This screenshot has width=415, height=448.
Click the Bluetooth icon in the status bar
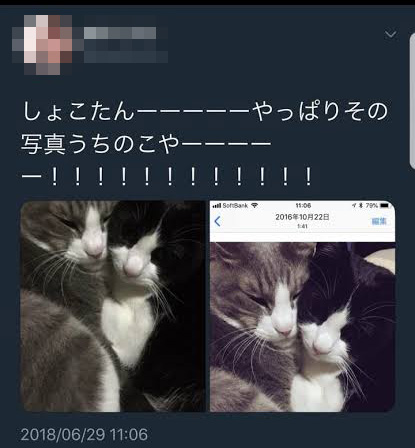coord(361,206)
